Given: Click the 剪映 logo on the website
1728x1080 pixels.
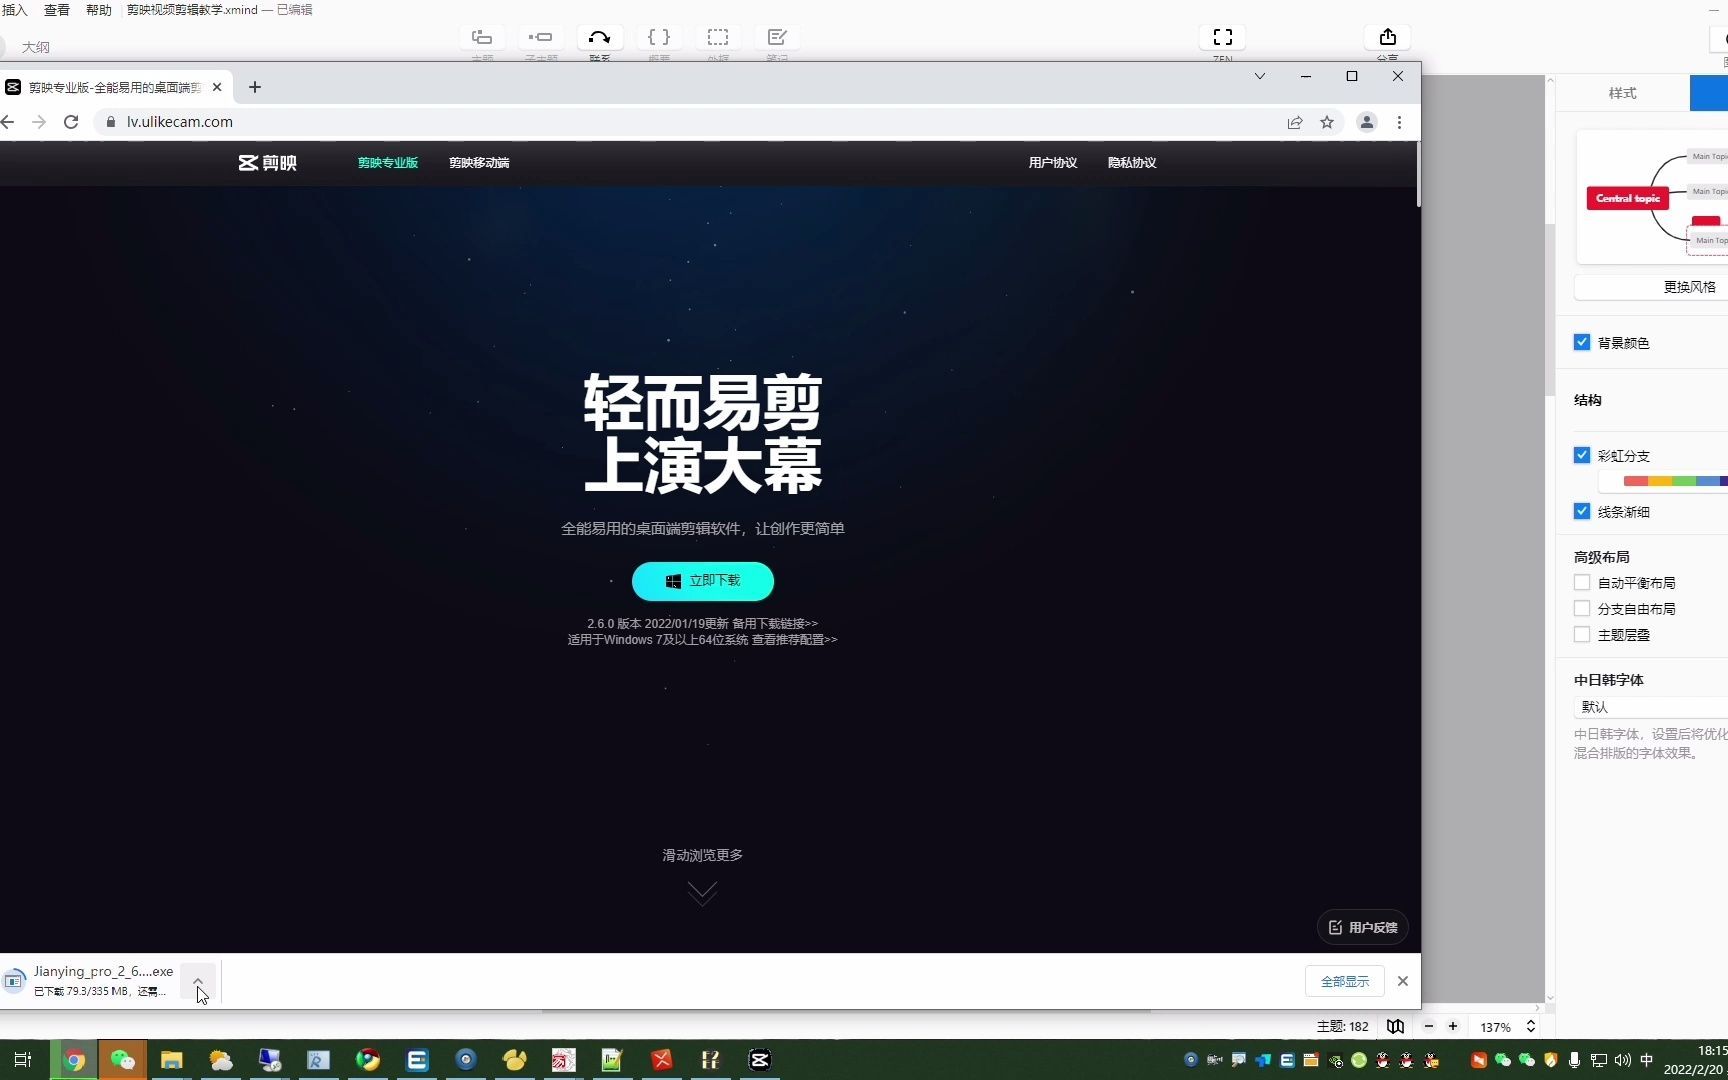Looking at the screenshot, I should 267,163.
